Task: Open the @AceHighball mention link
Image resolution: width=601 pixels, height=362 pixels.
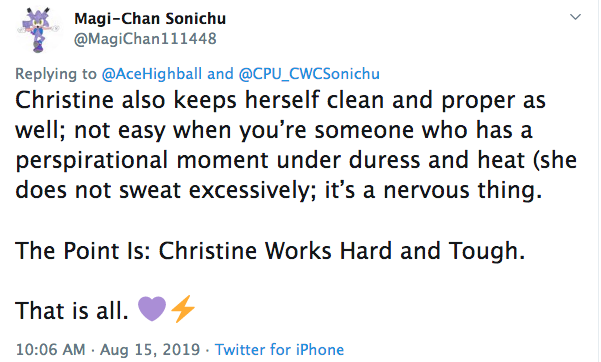Action: pyautogui.click(x=152, y=74)
